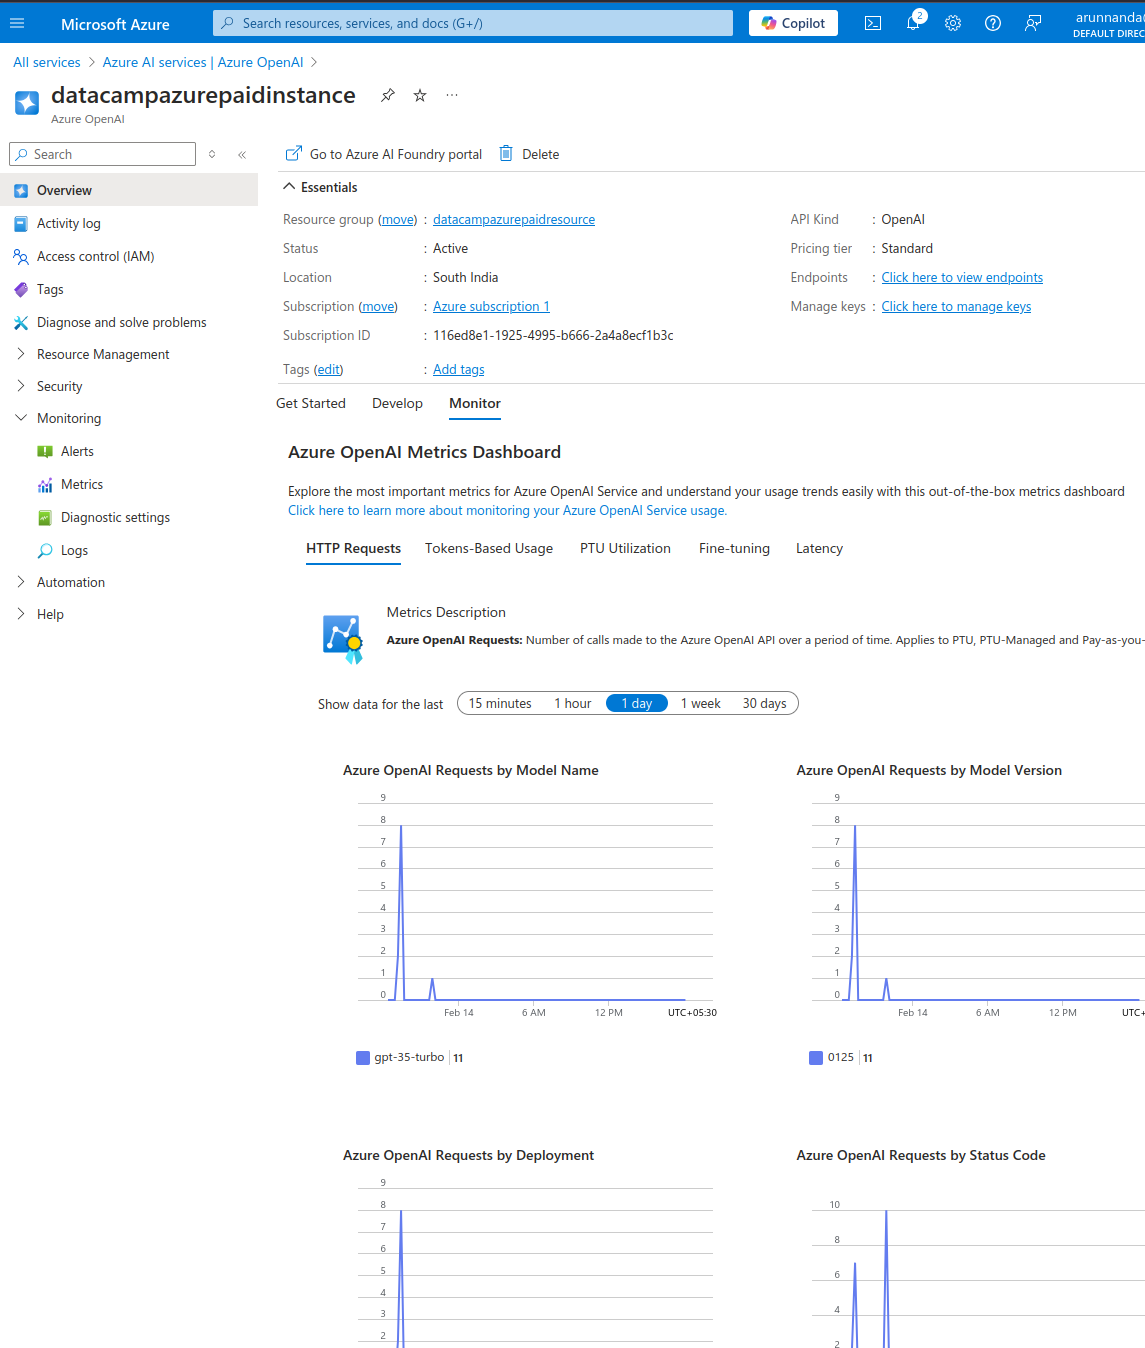Click the Alerts icon under Monitoring
This screenshot has height=1348, width=1145.
45,451
